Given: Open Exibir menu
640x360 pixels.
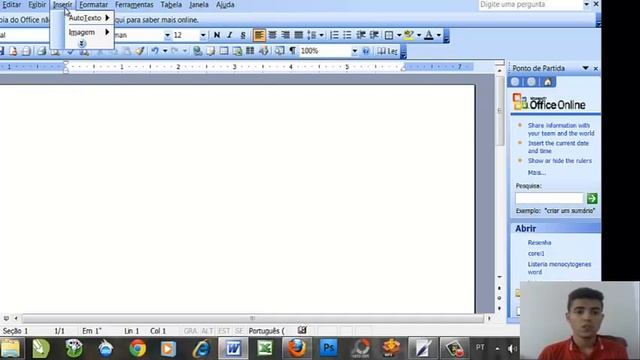Looking at the screenshot, I should tap(37, 5).
